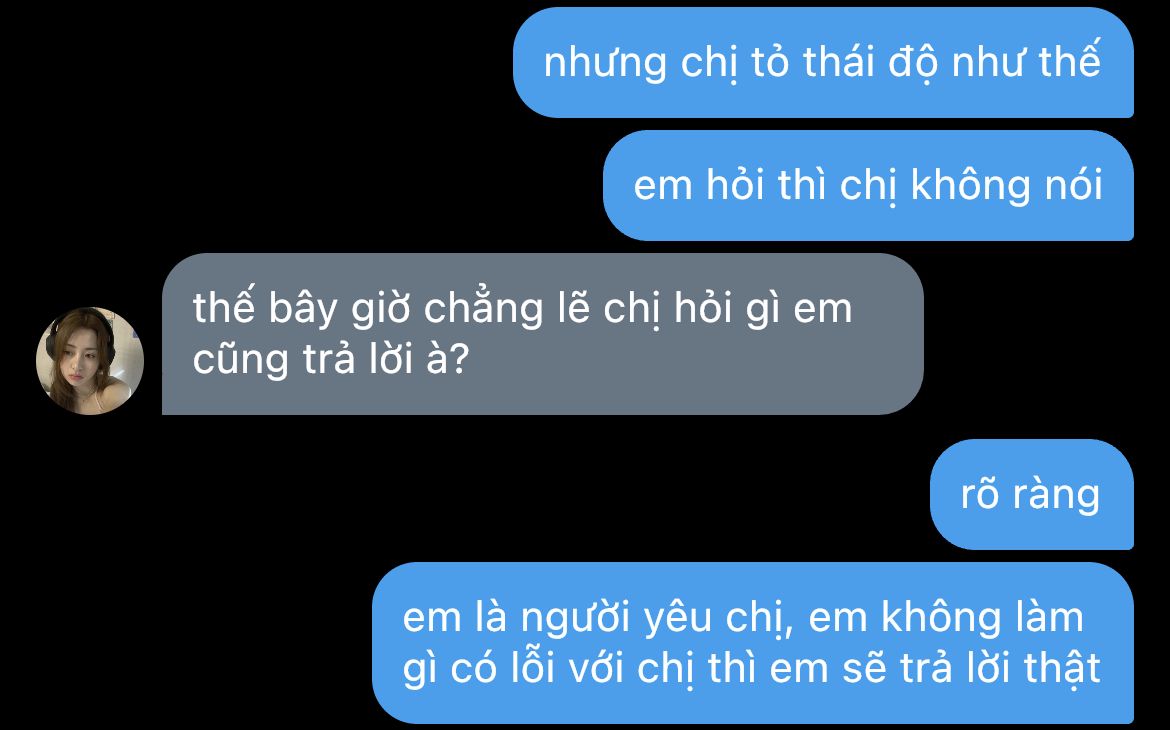
Task: Select the short "rõ ràng" message bubble
Action: click(1031, 494)
